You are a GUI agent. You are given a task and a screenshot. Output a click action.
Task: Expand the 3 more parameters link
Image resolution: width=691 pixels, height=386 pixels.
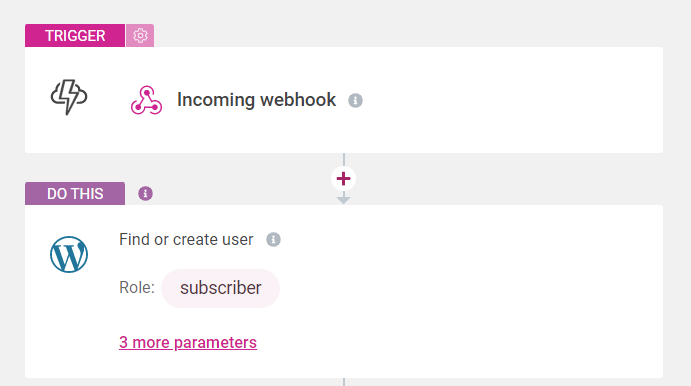[x=188, y=342]
